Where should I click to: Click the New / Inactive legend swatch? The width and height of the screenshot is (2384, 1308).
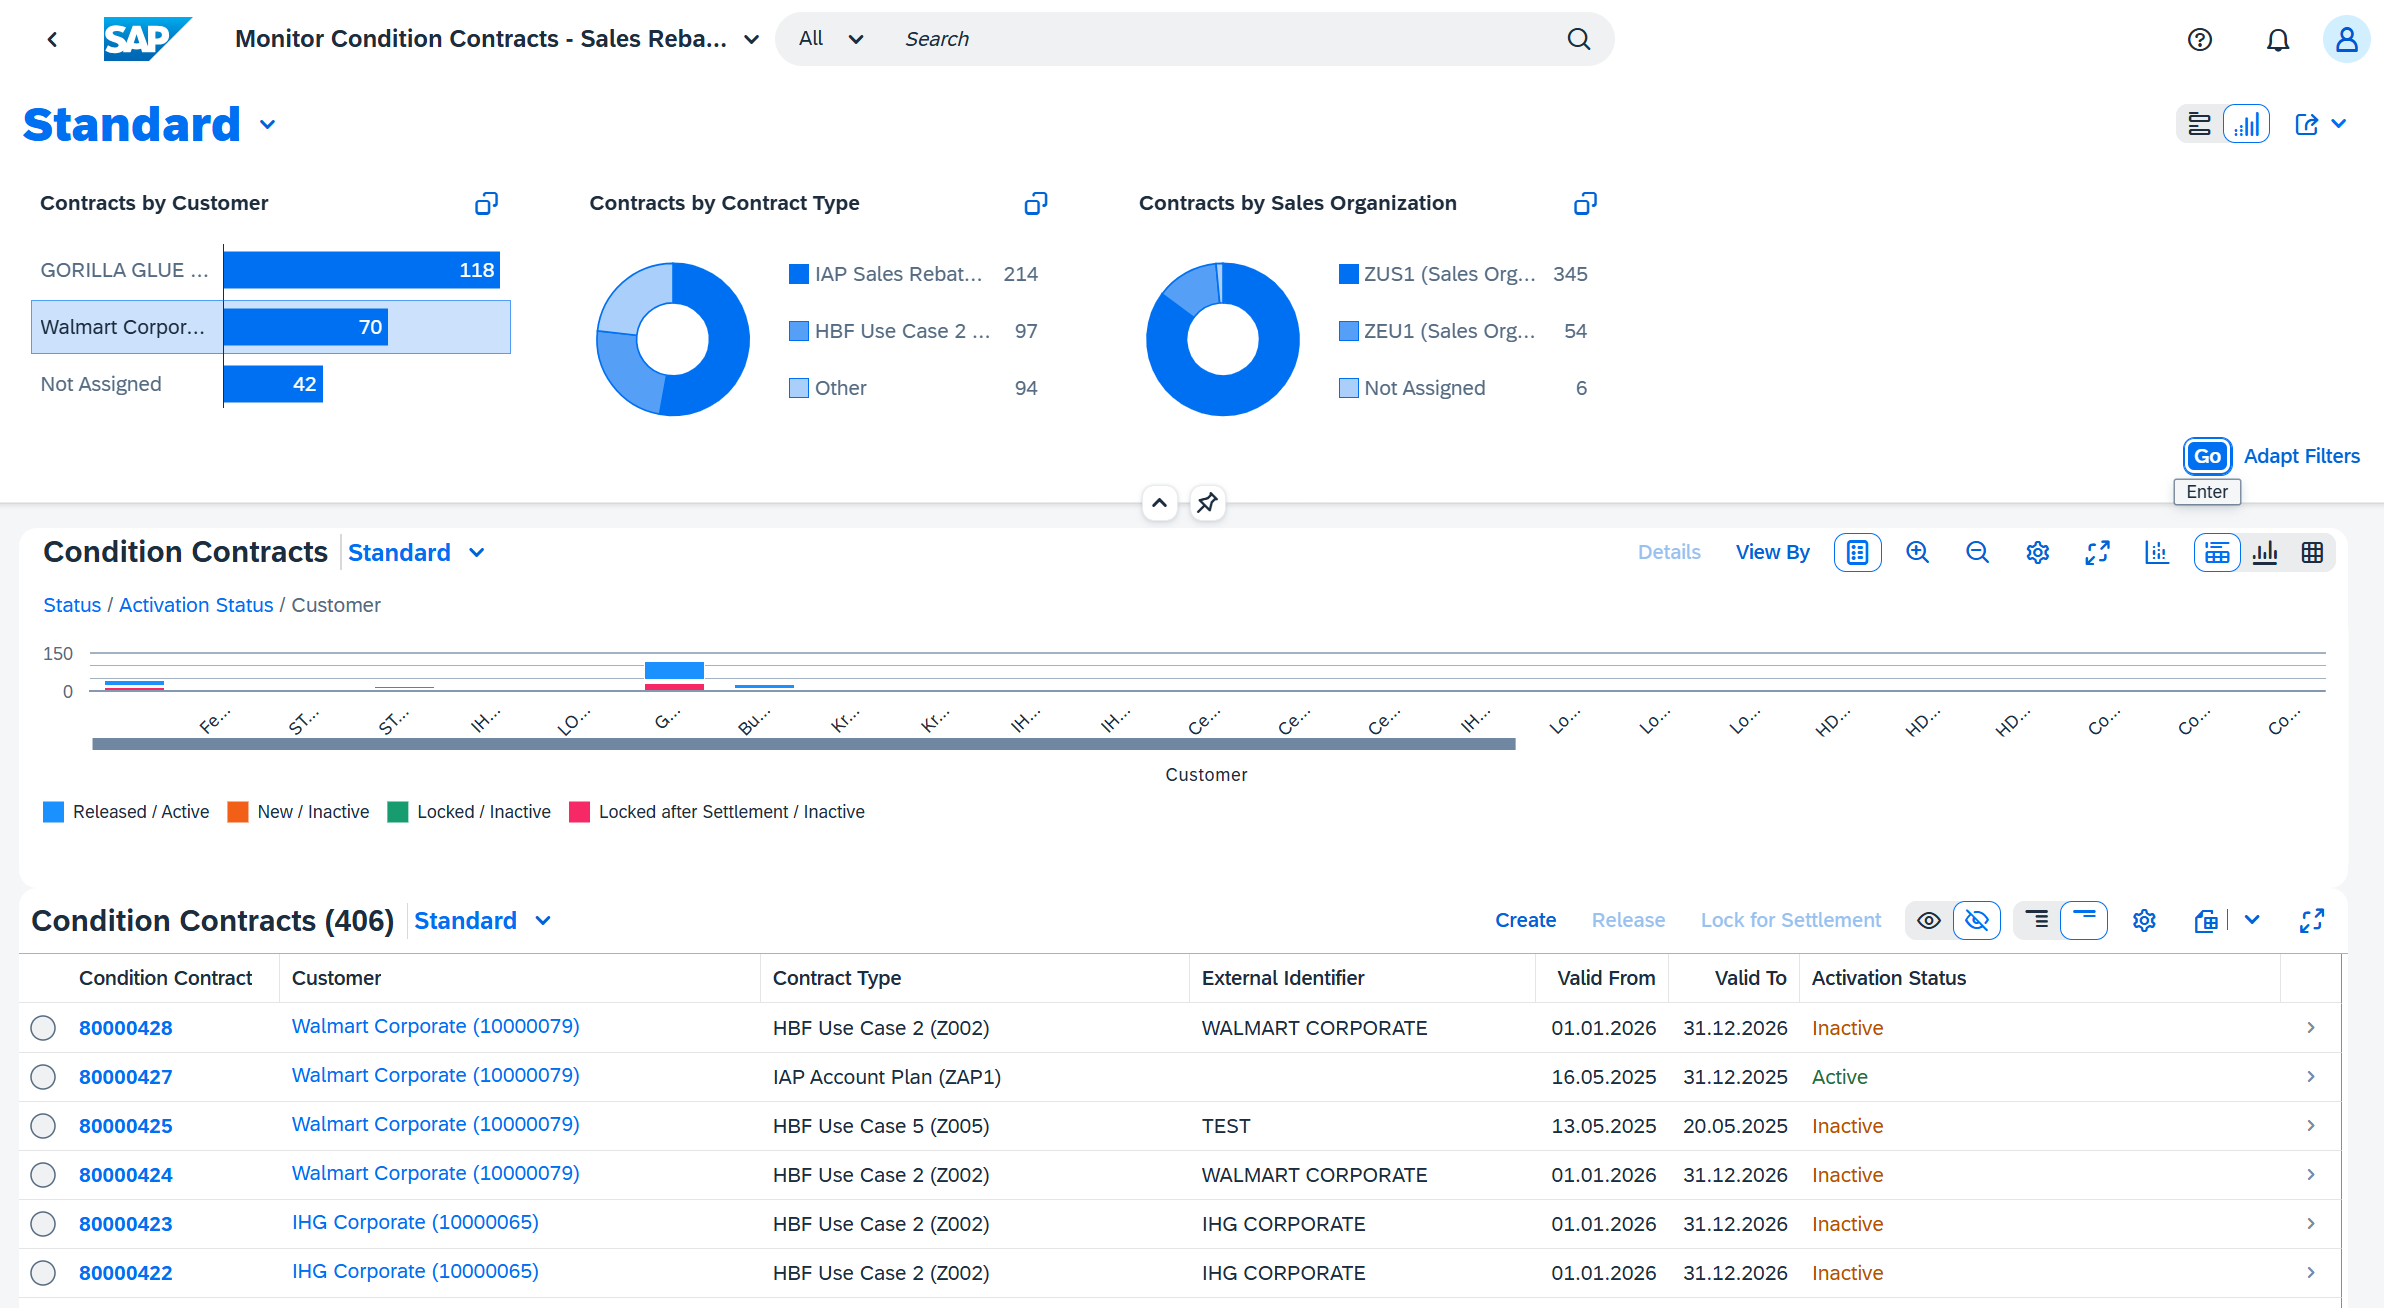[237, 812]
